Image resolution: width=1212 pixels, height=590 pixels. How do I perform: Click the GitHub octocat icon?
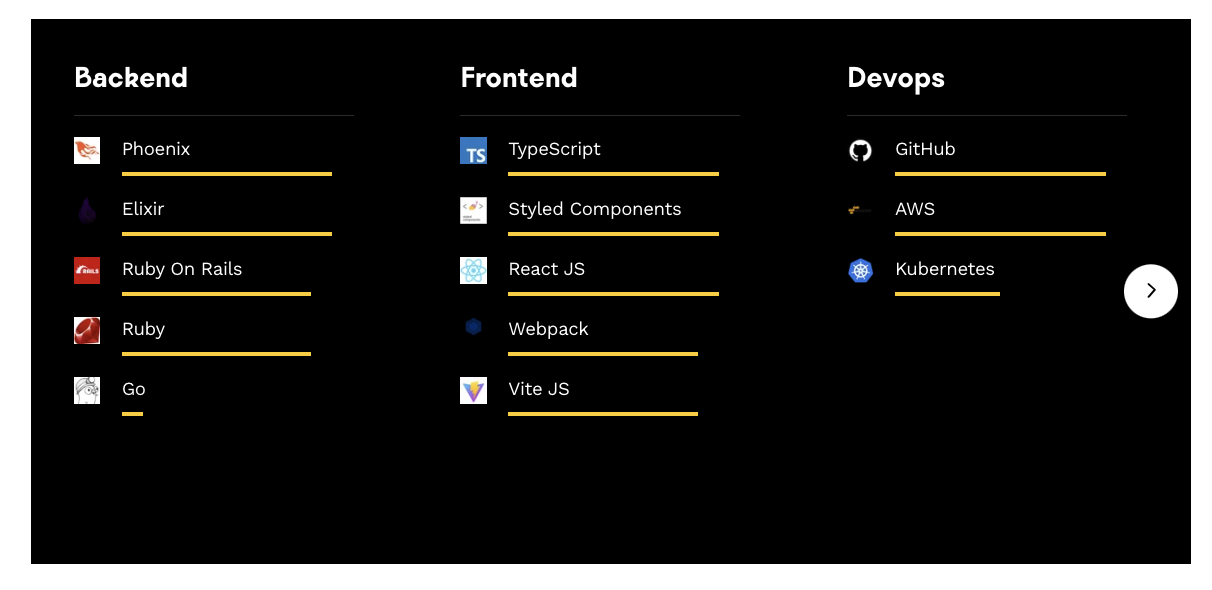point(860,151)
